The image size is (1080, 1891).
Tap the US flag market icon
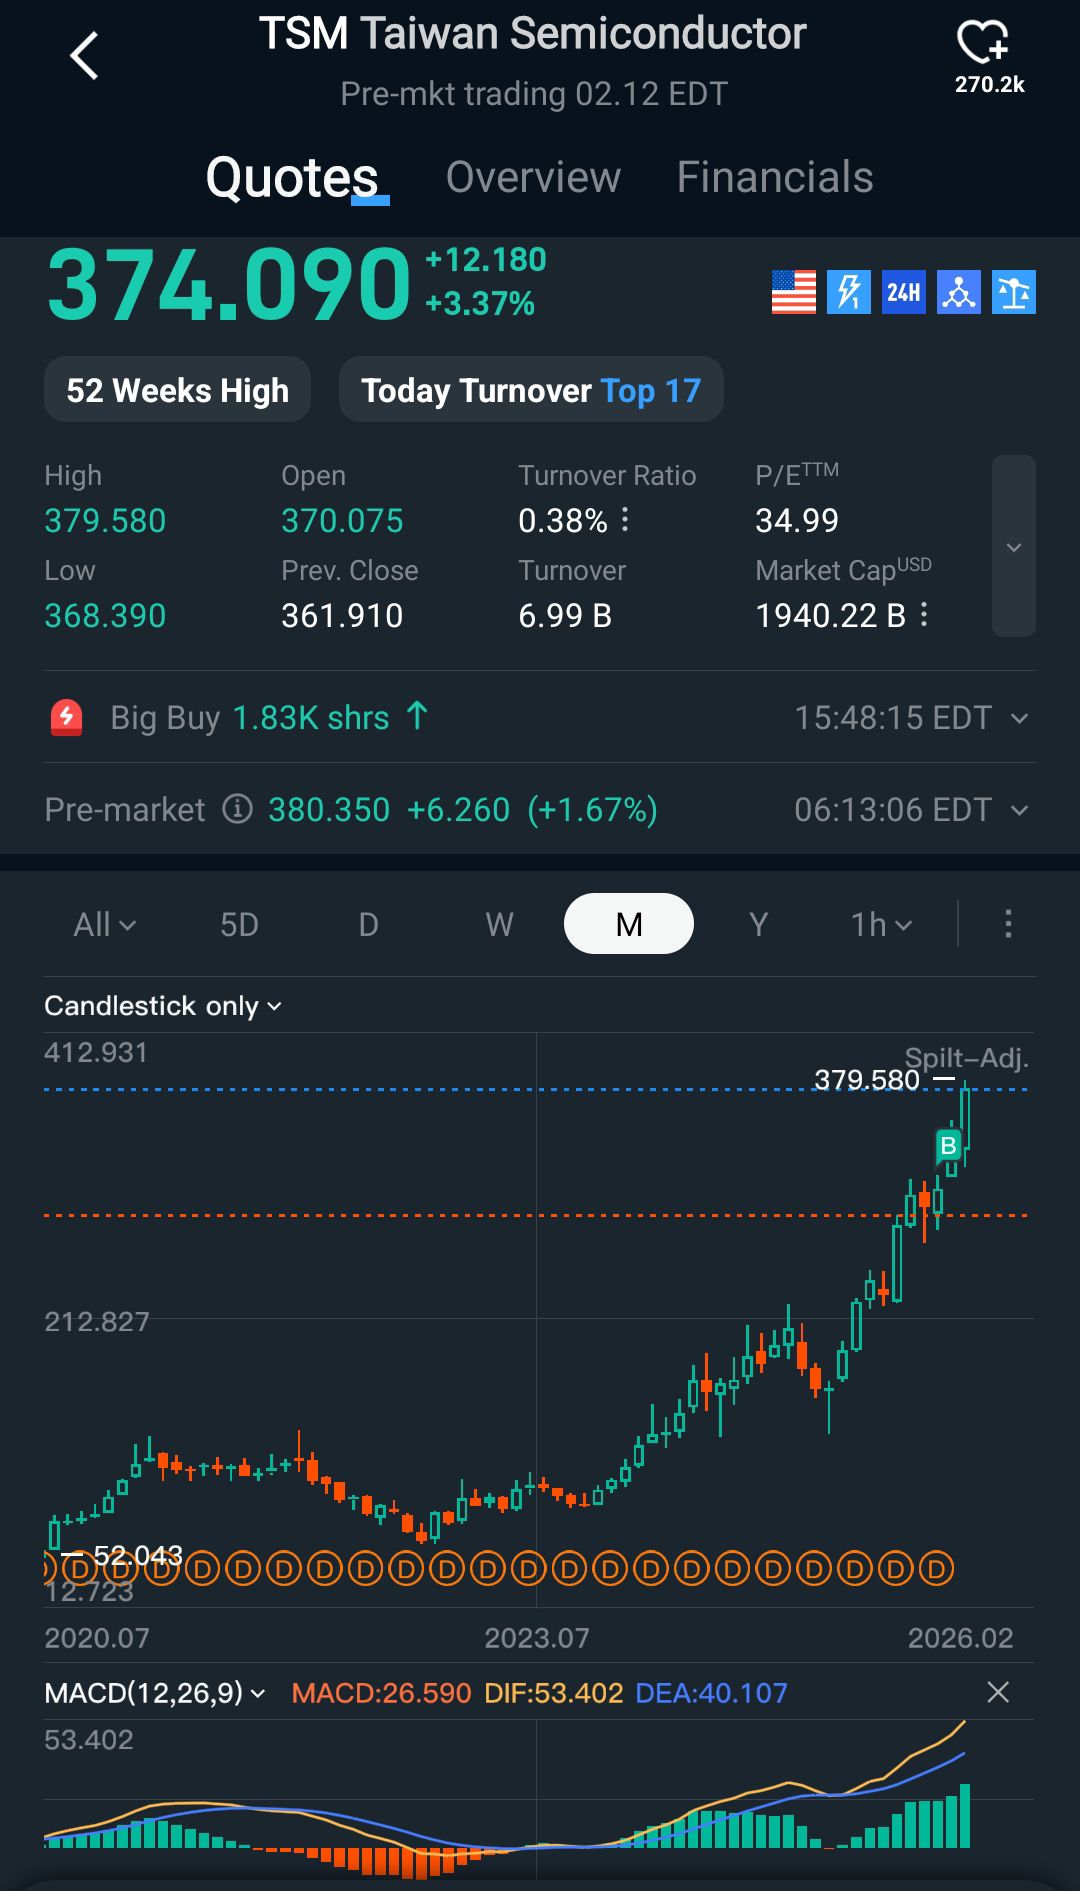pyautogui.click(x=794, y=293)
